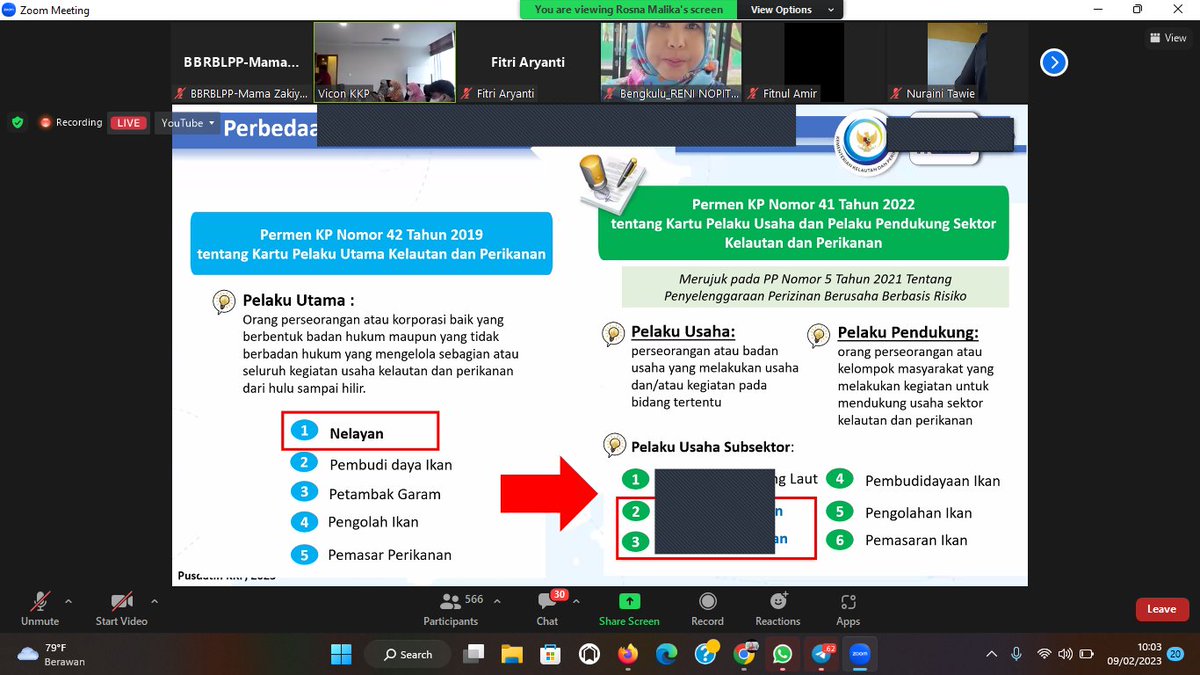1200x675 pixels.
Task: Open the YouTube live stream dropdown
Action: click(x=188, y=123)
